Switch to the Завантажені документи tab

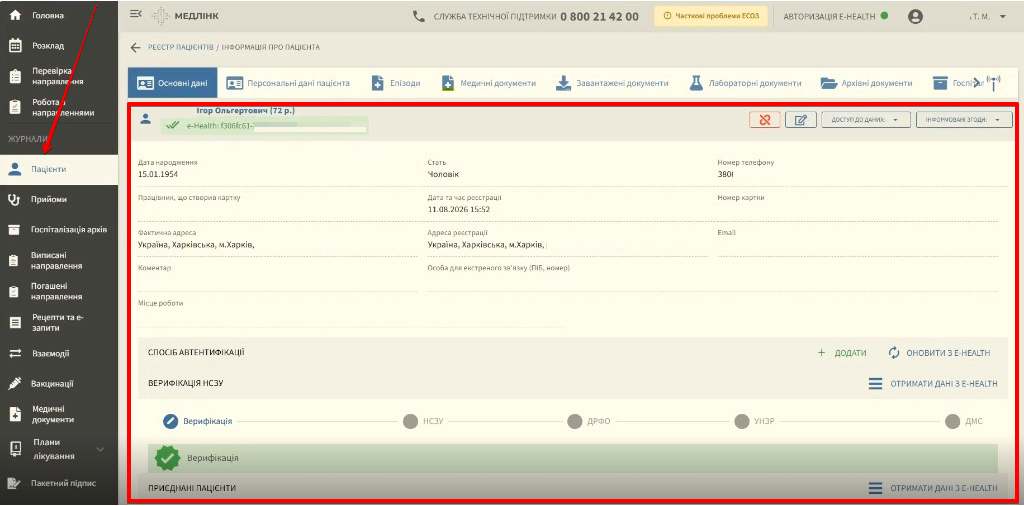[x=613, y=83]
